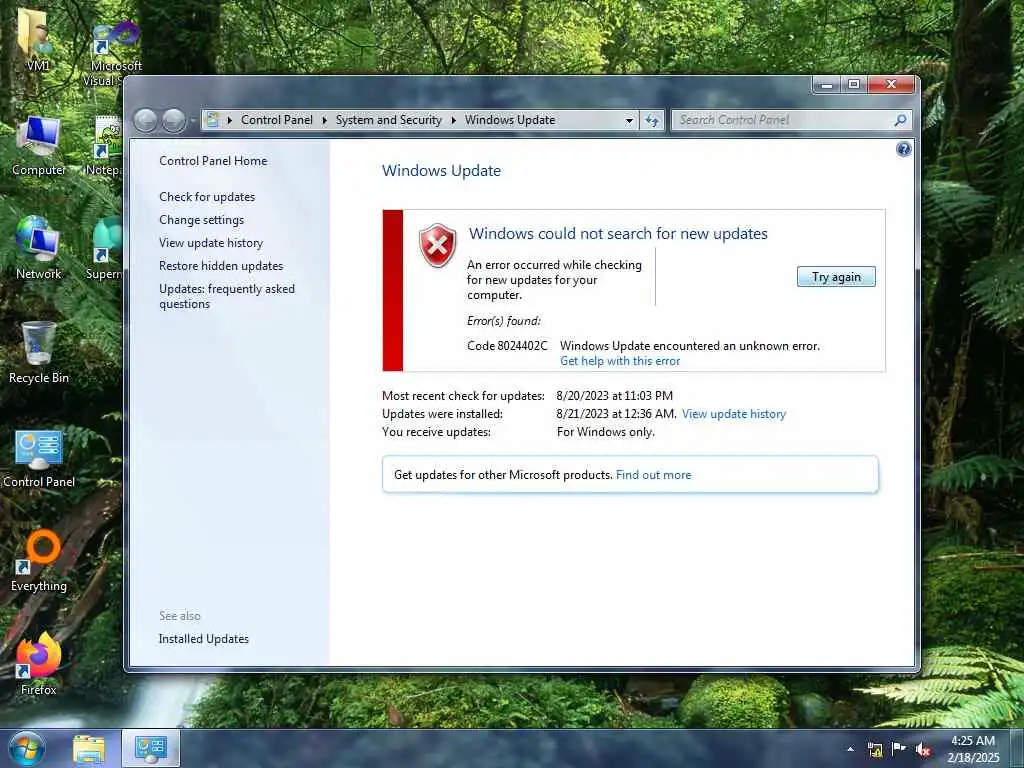
Task: Click the Control Panel icon in address bar
Action: point(212,120)
